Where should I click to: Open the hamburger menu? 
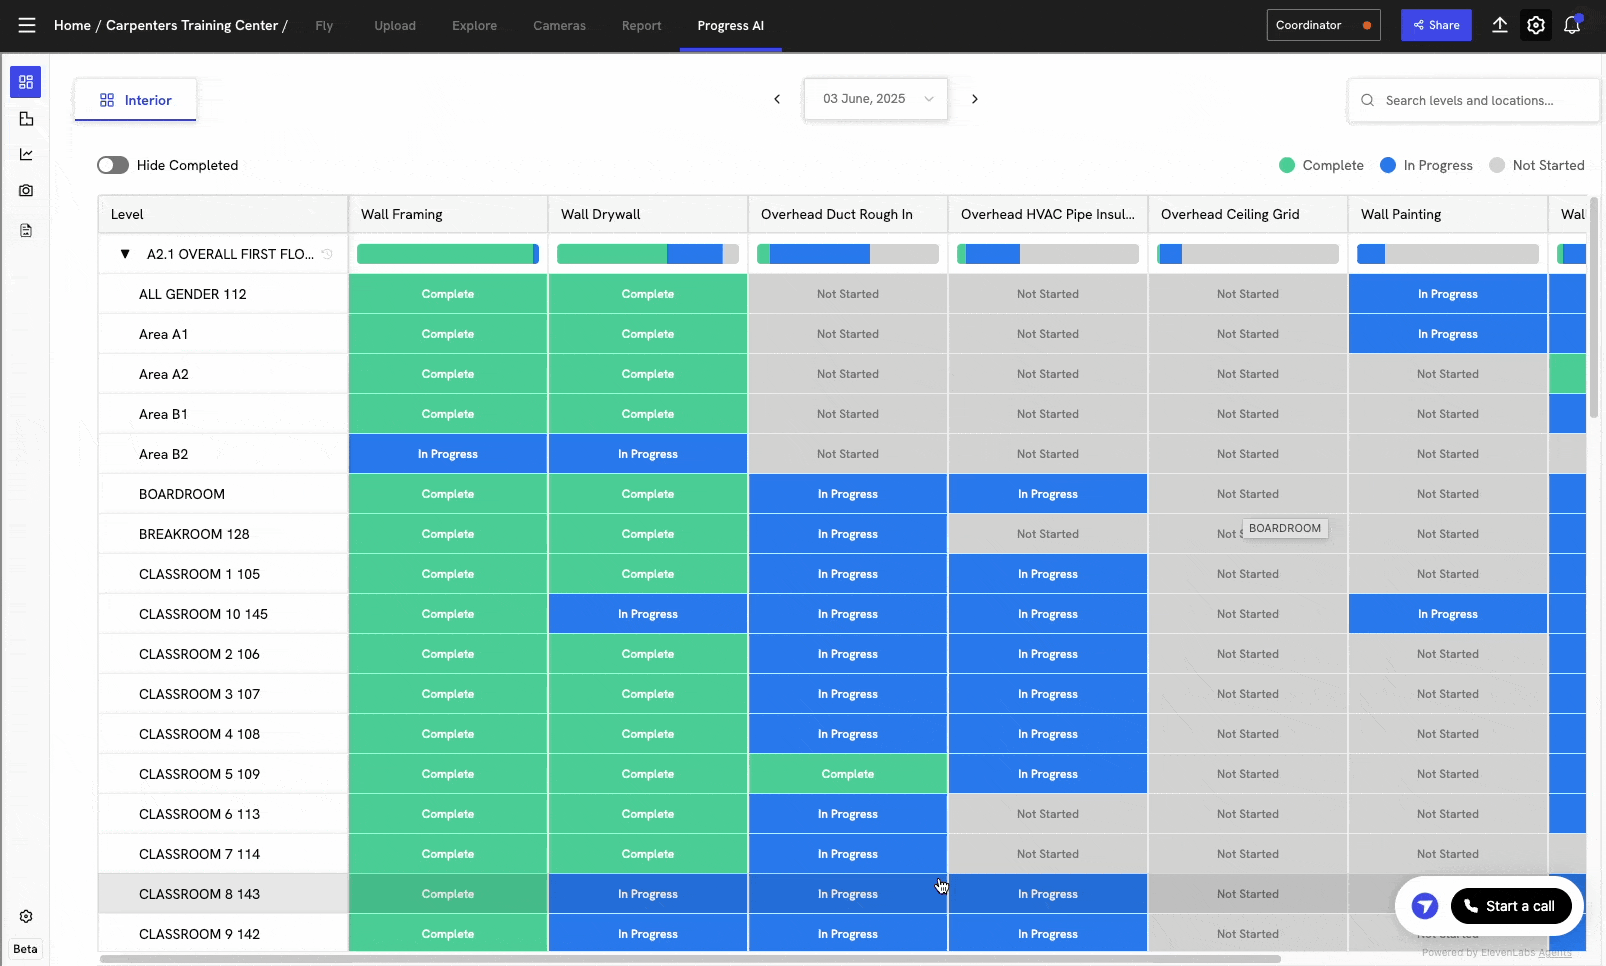(x=26, y=25)
